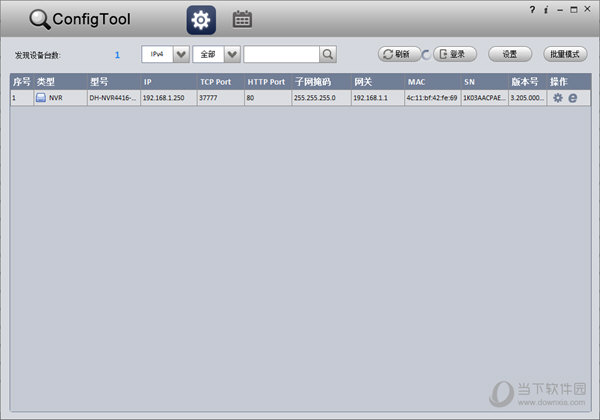The image size is (600, 420).
Task: Select the 192.168.1.250 IP cell
Action: [x=169, y=98]
